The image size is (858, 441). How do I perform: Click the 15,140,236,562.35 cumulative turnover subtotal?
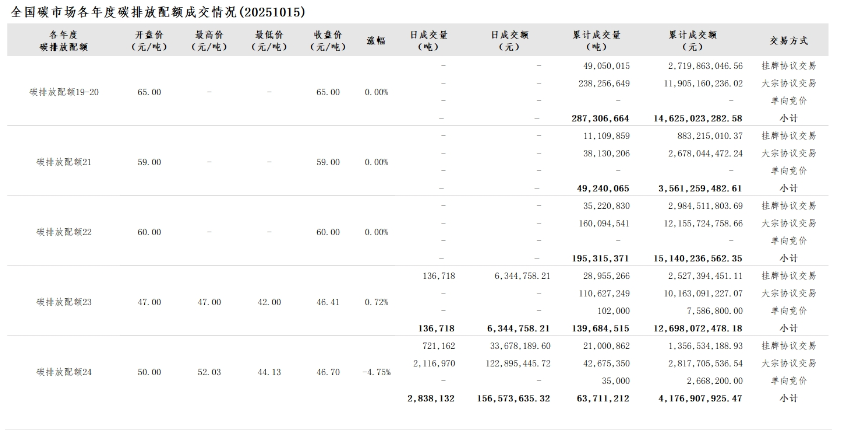pyautogui.click(x=697, y=258)
